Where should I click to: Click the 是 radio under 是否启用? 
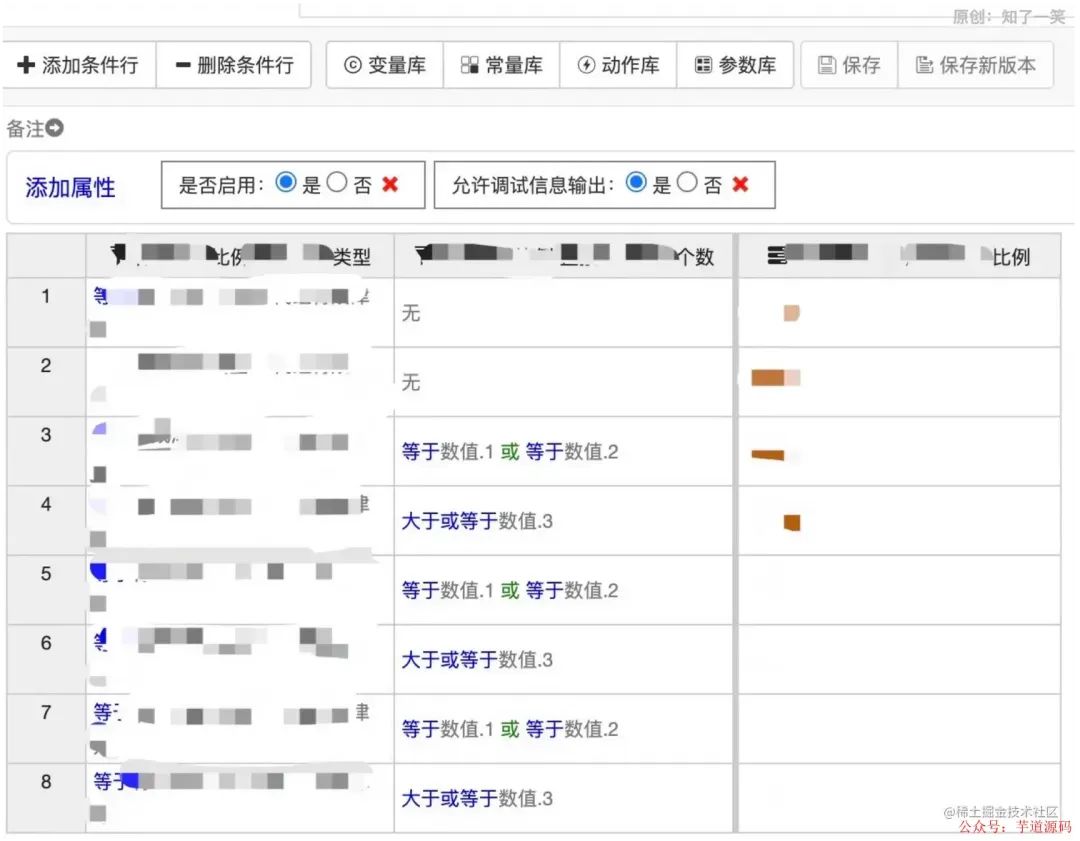coord(285,182)
